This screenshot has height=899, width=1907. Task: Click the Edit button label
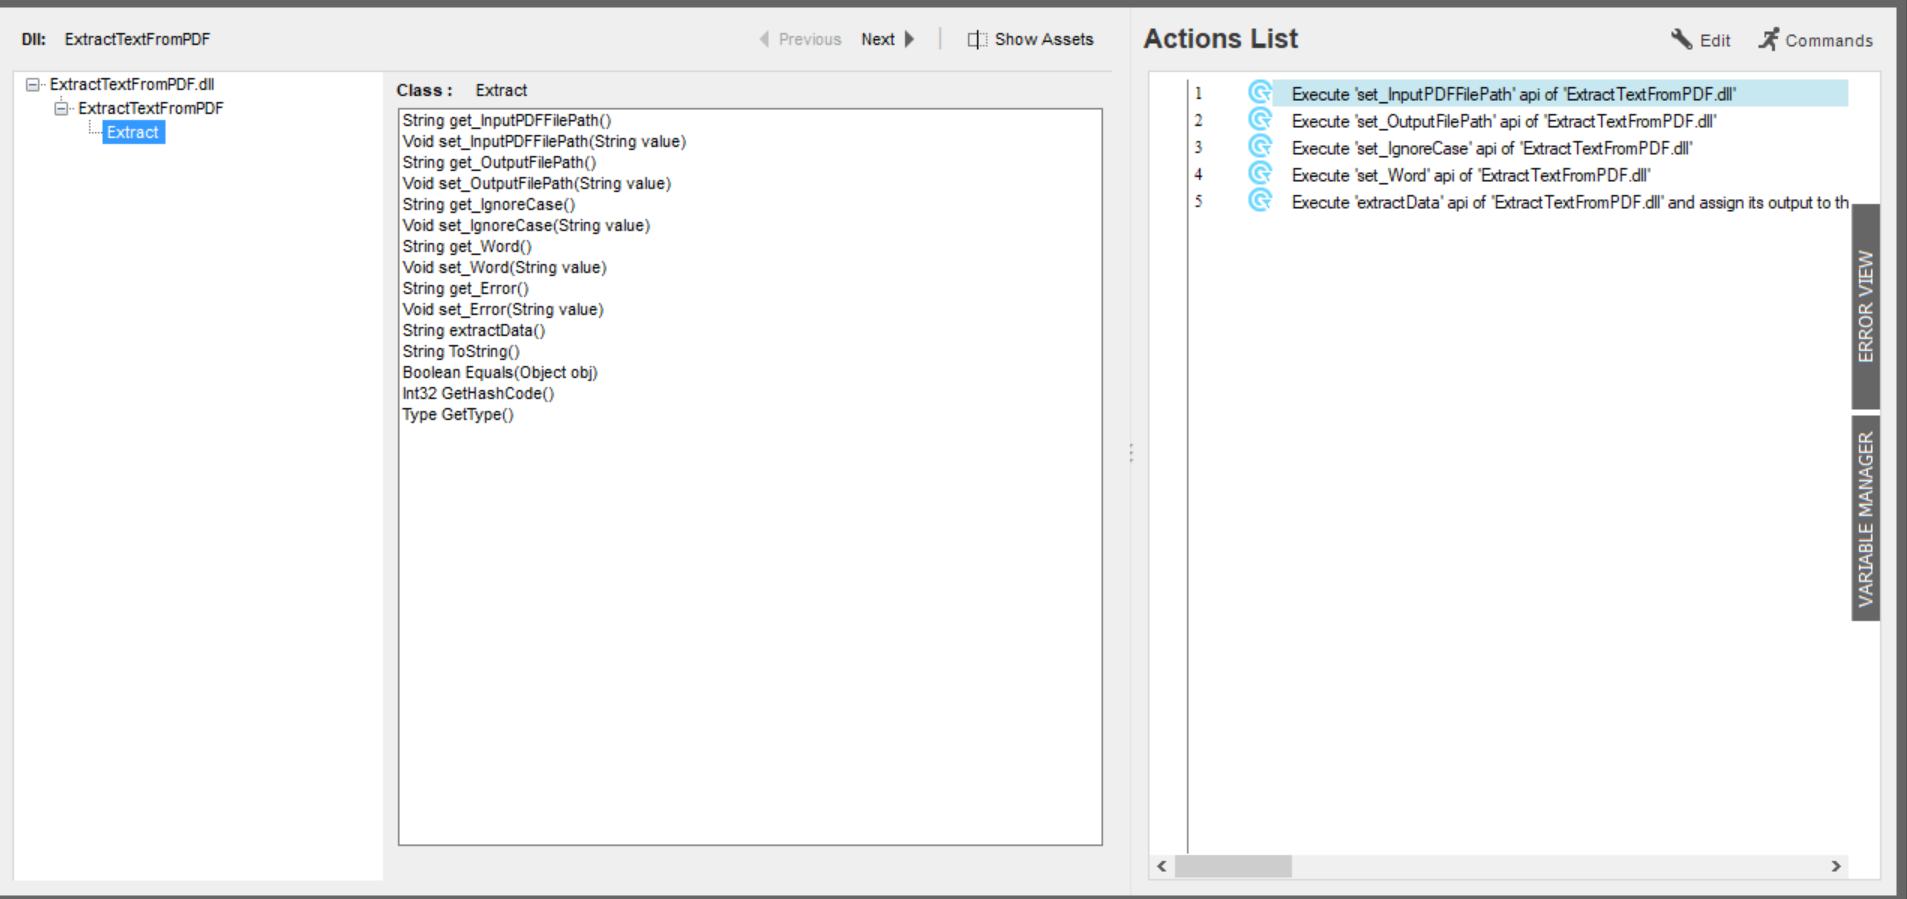(1715, 40)
